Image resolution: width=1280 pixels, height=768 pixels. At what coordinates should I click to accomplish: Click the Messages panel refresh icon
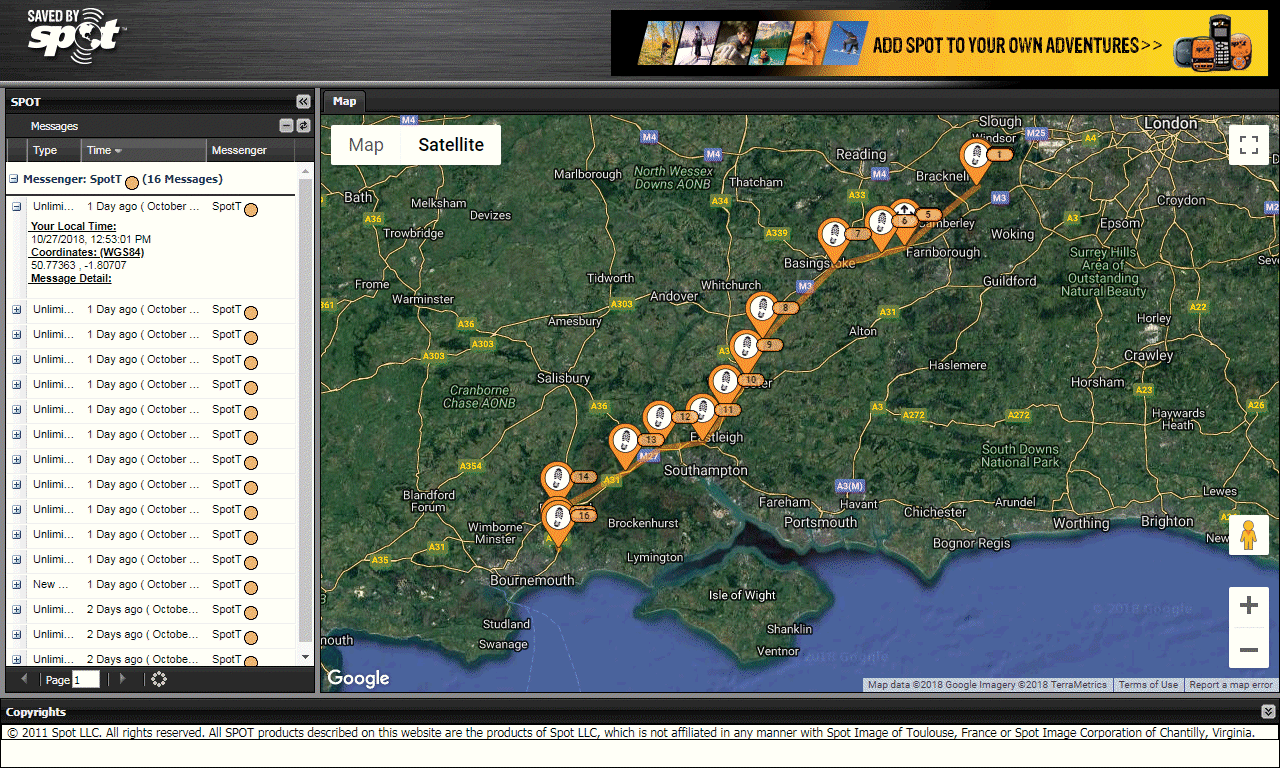point(303,126)
